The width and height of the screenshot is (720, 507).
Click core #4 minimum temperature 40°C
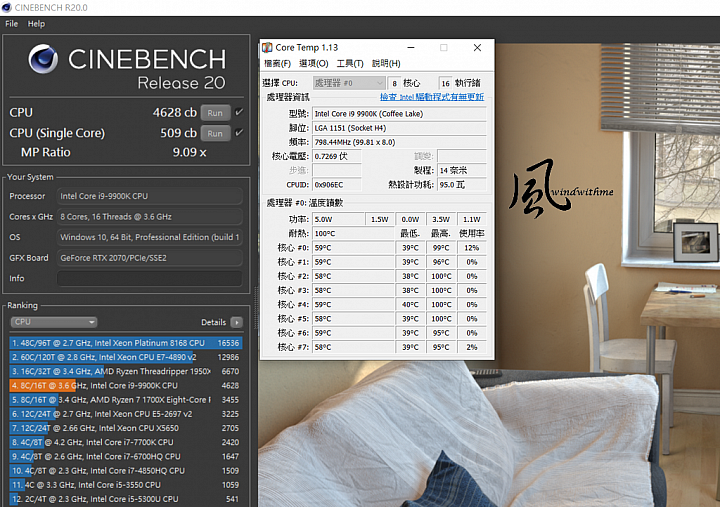pos(411,305)
